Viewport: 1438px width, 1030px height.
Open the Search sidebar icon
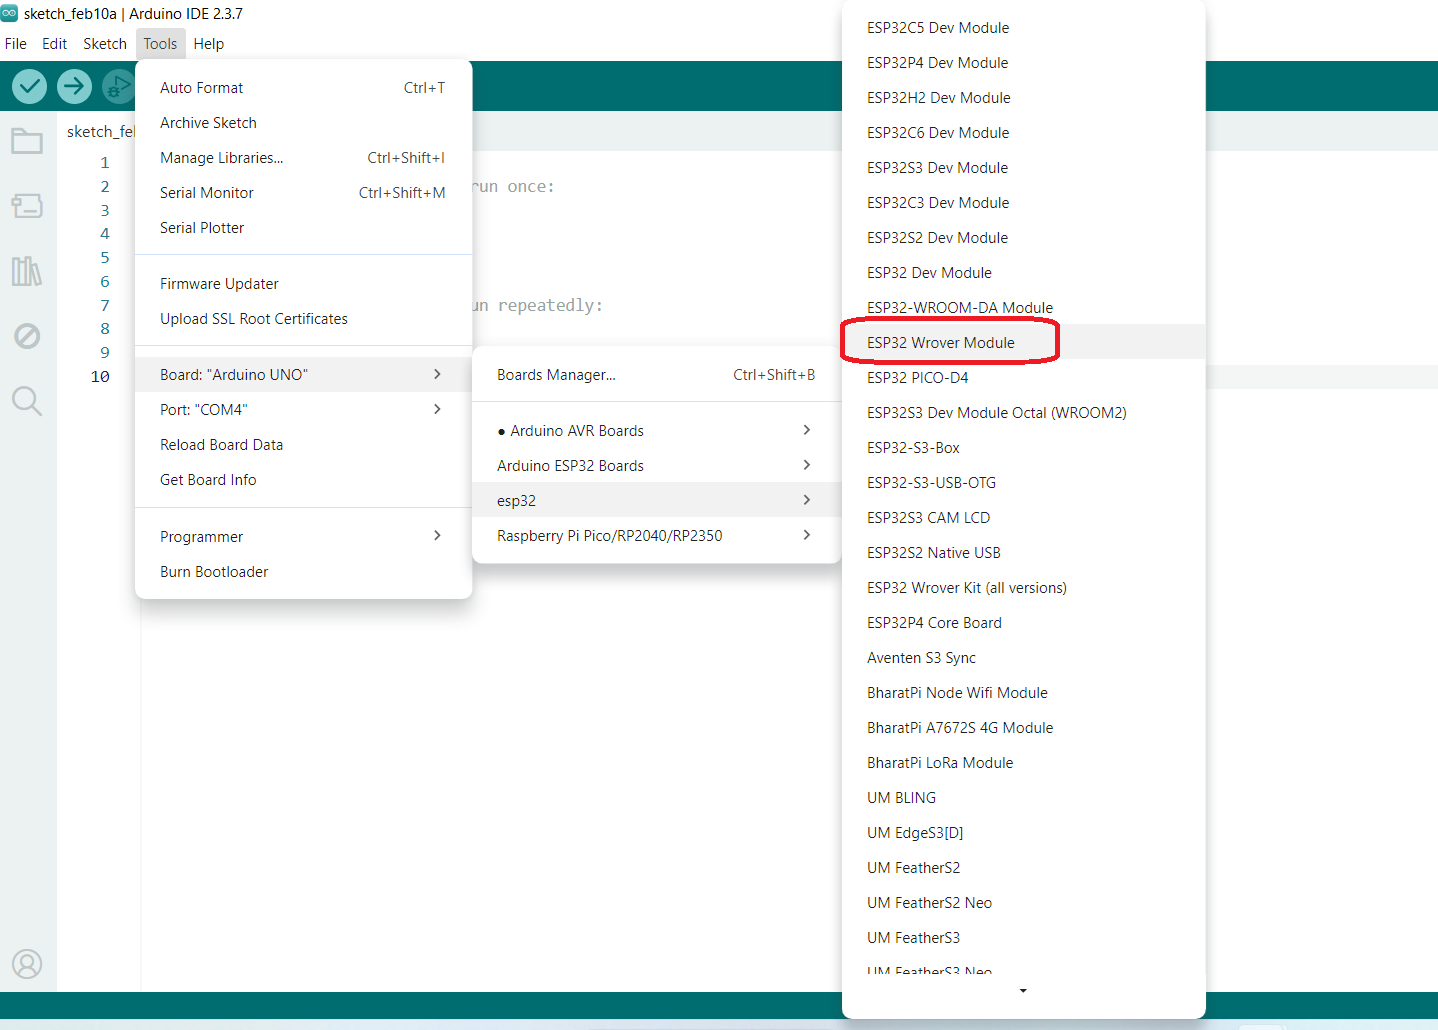pos(27,401)
